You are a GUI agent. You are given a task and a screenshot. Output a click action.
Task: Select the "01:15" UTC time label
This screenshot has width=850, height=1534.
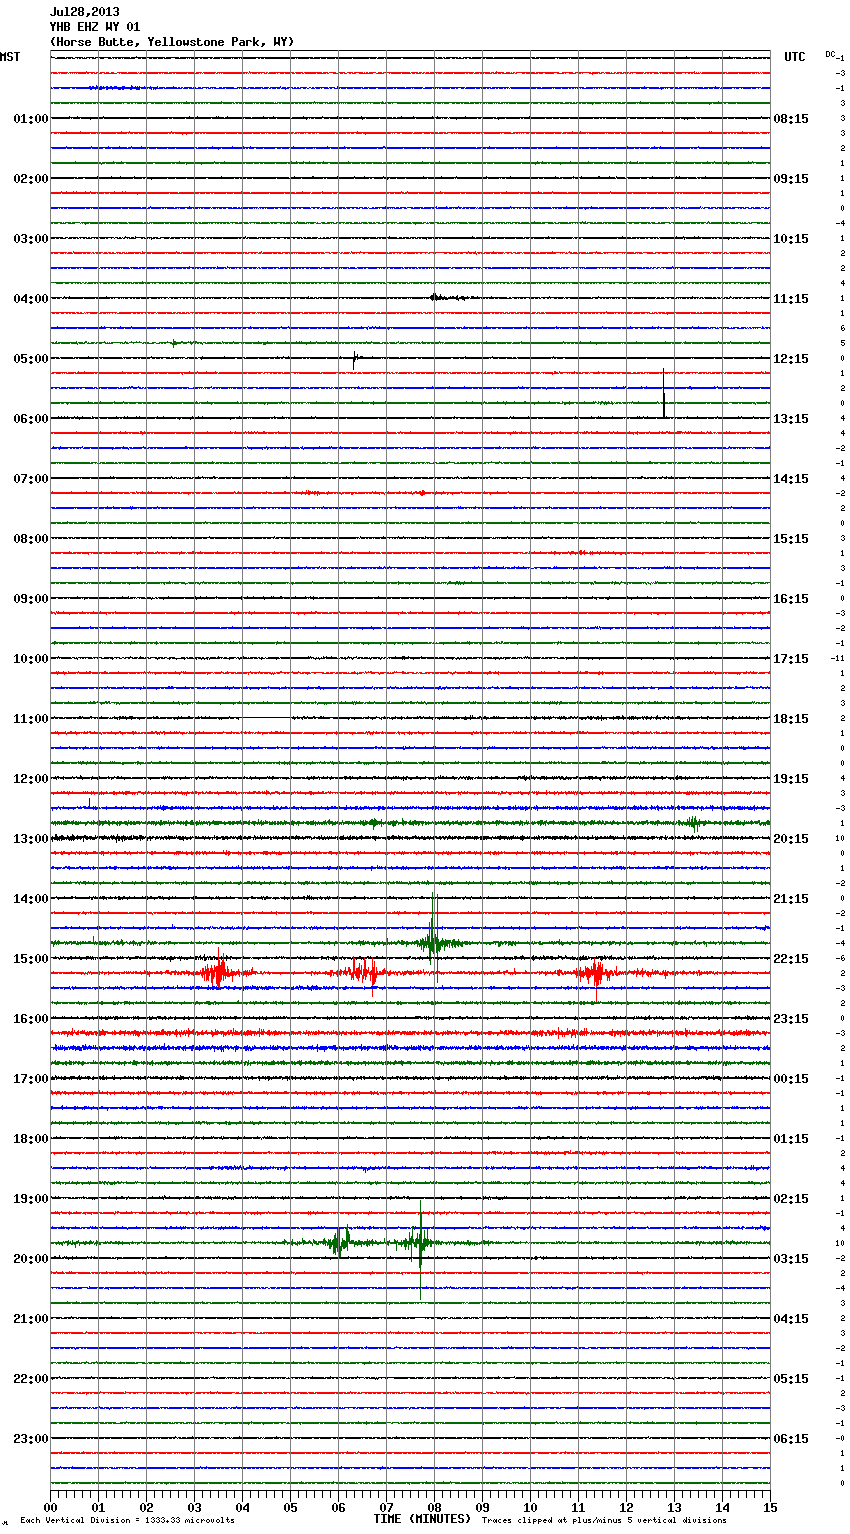[x=791, y=1139]
